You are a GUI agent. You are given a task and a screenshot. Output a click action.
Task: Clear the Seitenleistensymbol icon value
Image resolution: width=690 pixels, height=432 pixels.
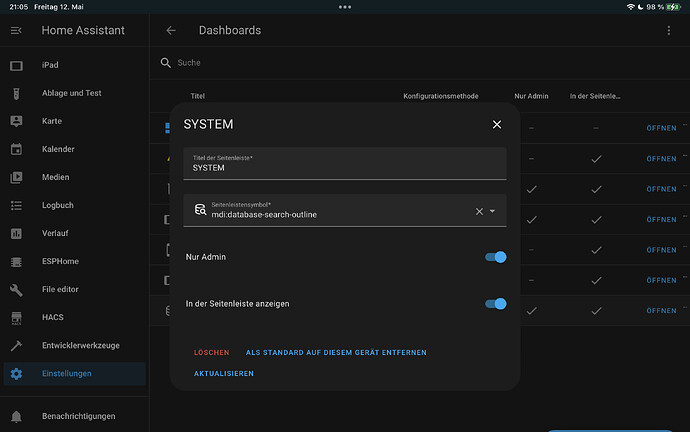pyautogui.click(x=479, y=212)
